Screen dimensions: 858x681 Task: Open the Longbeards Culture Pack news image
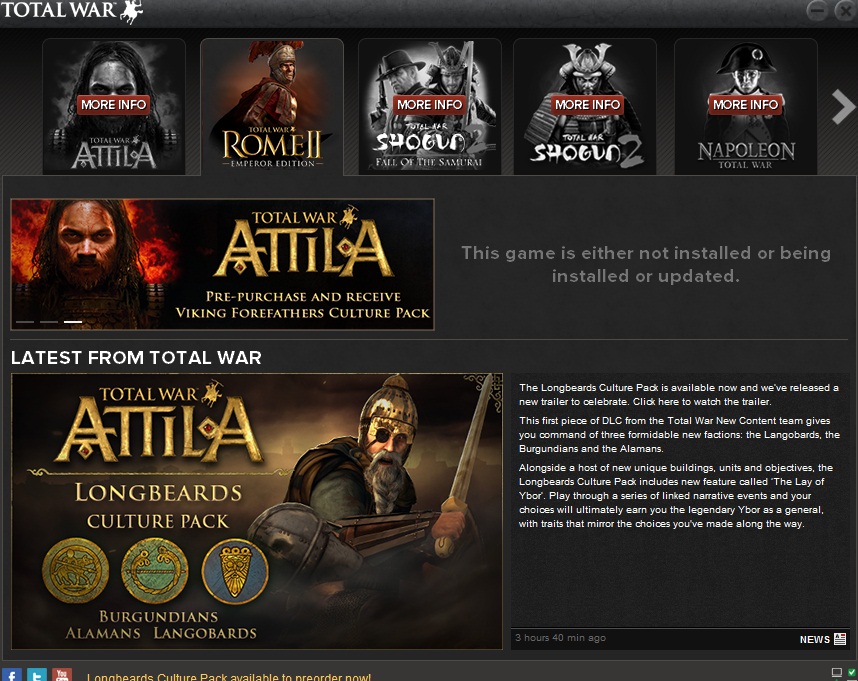click(257, 511)
